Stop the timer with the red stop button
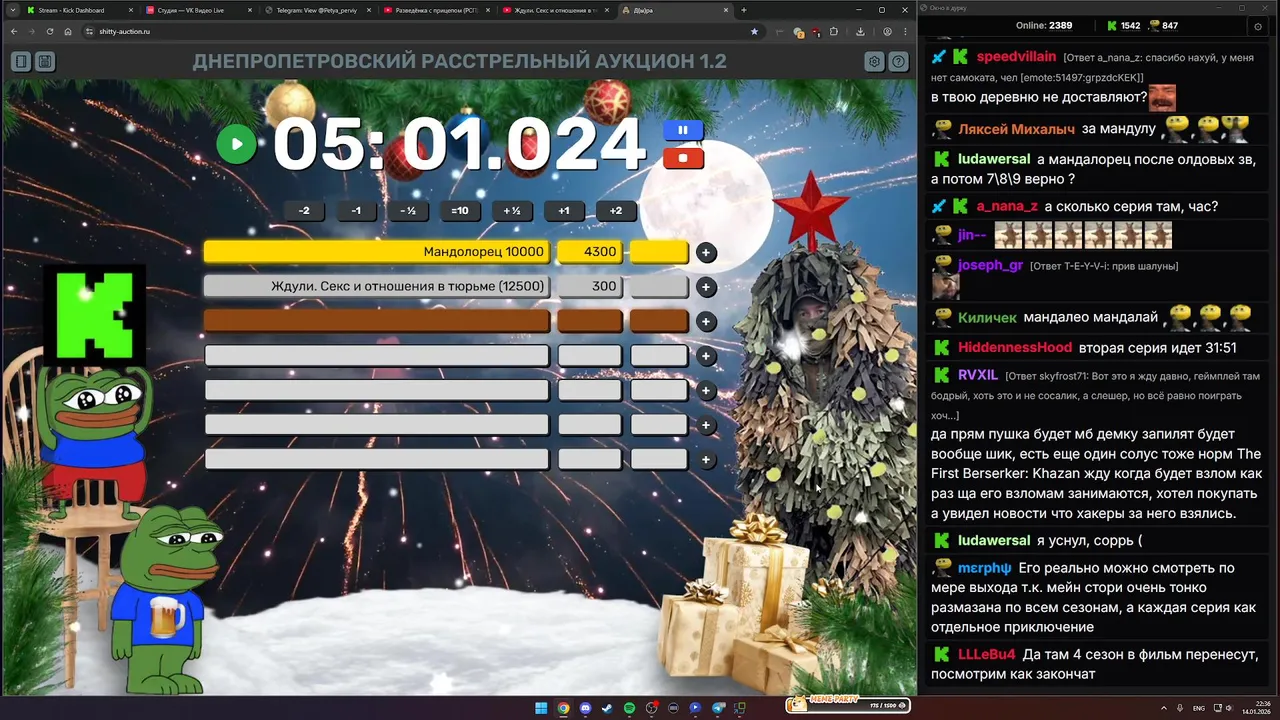1280x720 pixels. 683,158
